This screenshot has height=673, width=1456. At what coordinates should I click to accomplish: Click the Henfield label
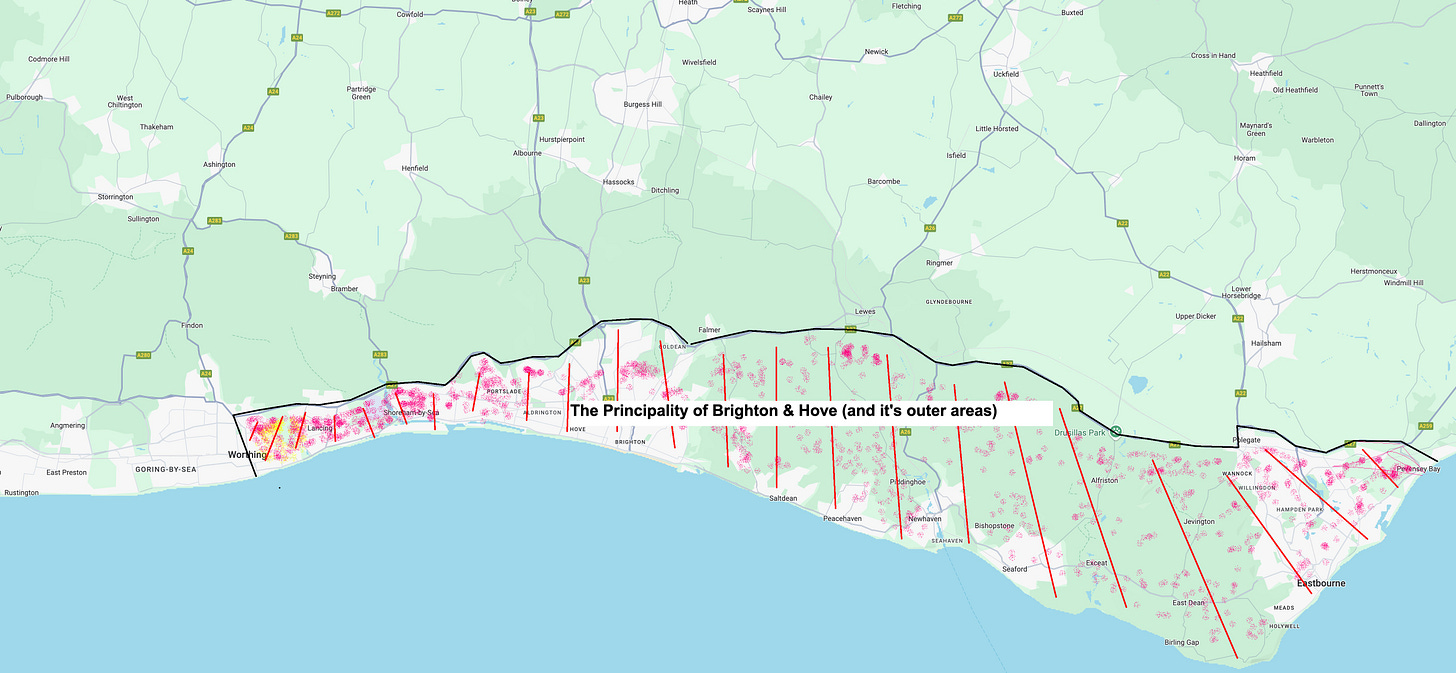414,168
